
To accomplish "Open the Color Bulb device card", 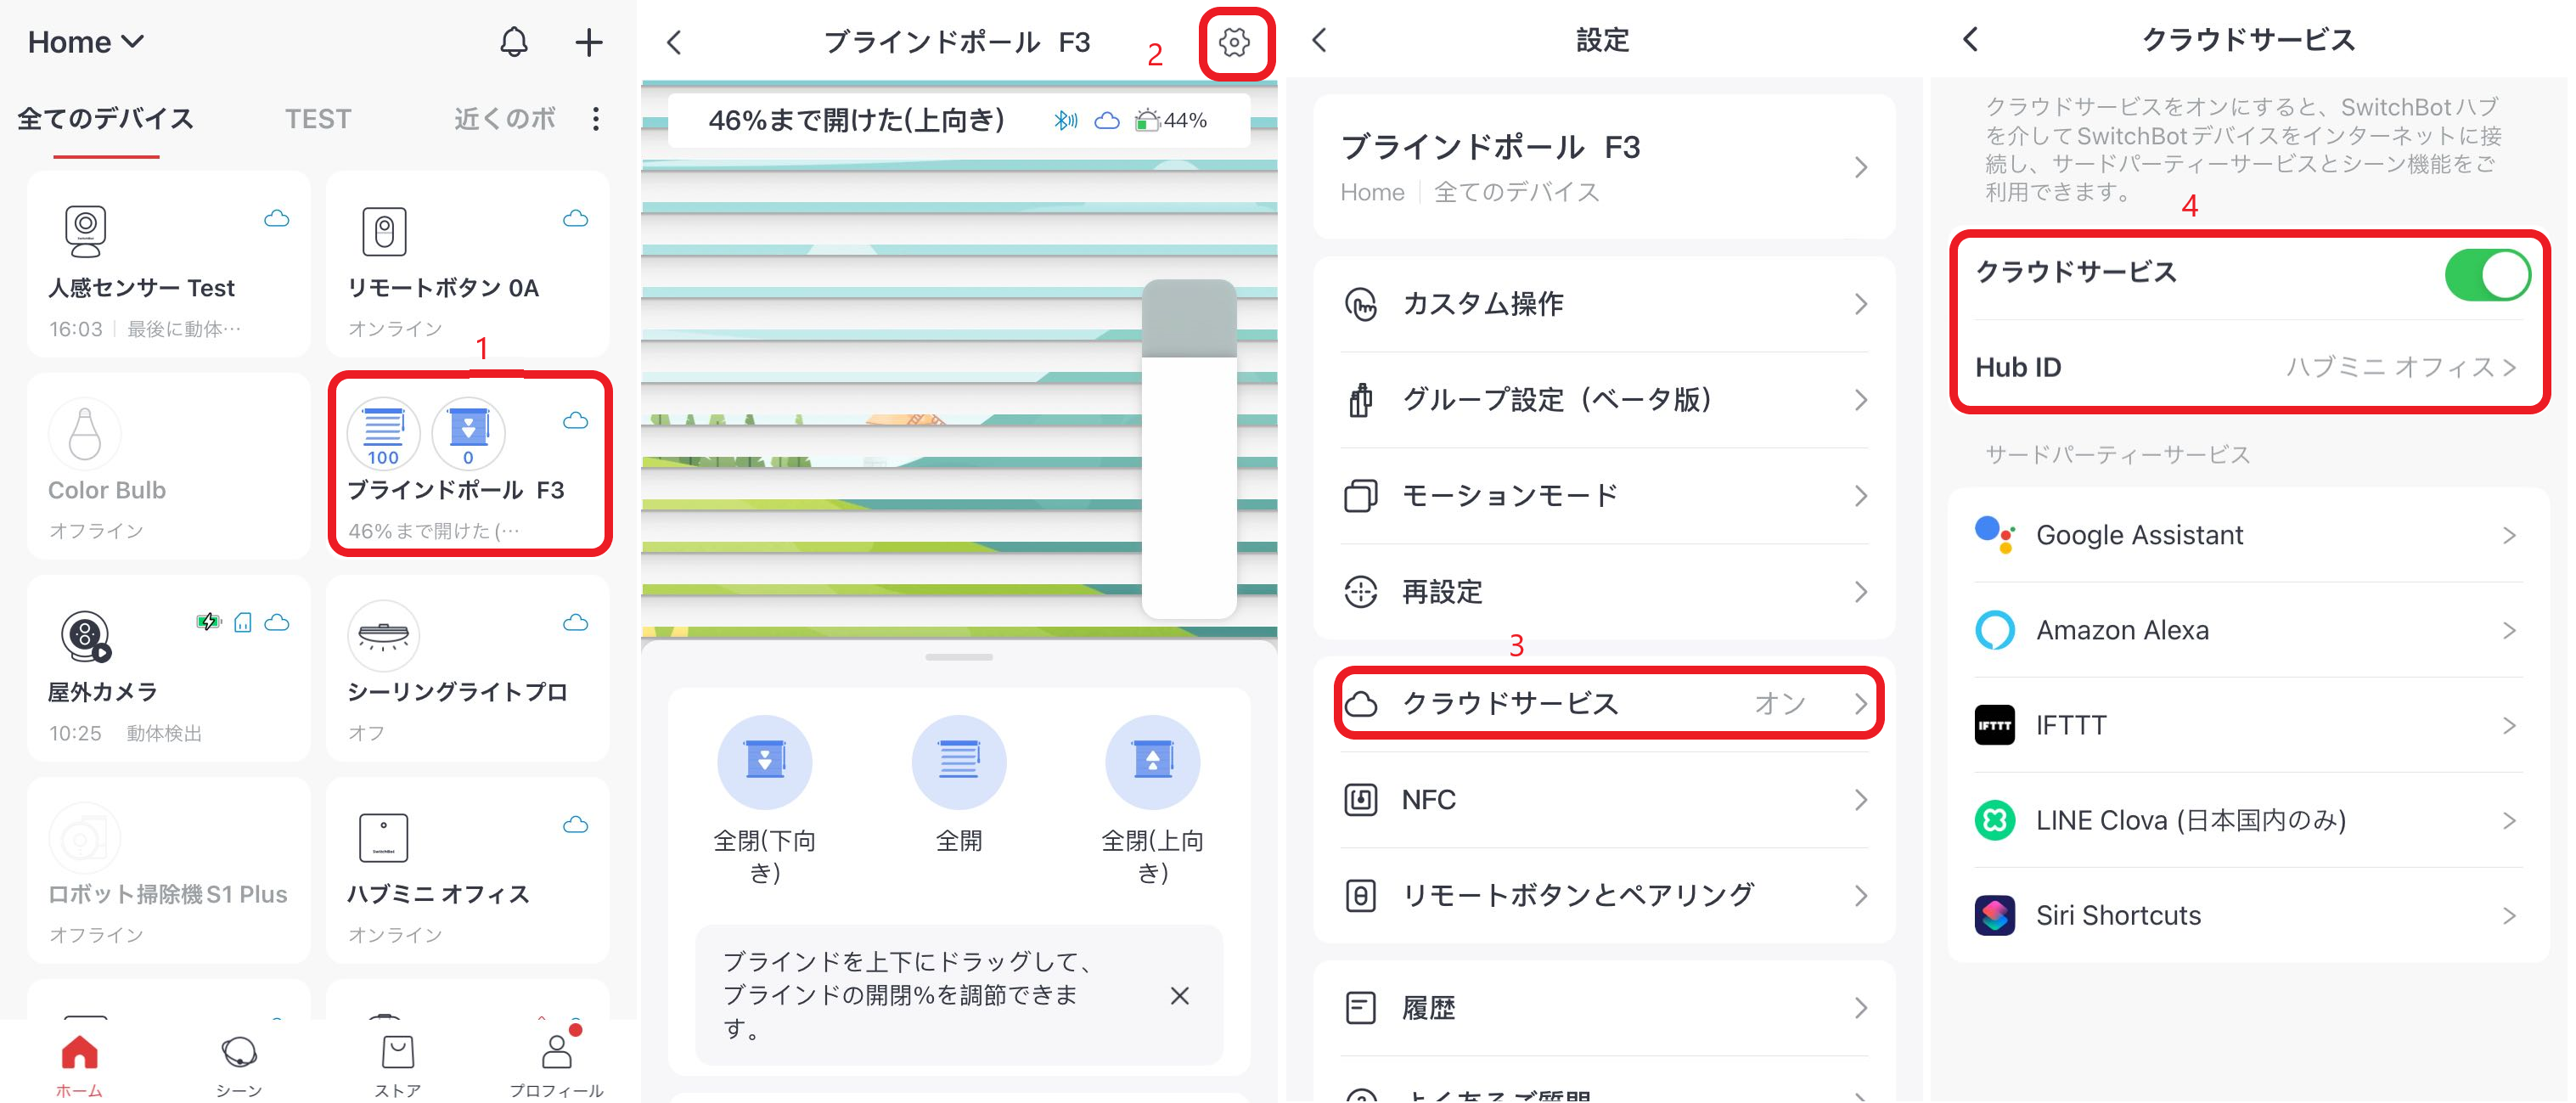I will tap(168, 466).
